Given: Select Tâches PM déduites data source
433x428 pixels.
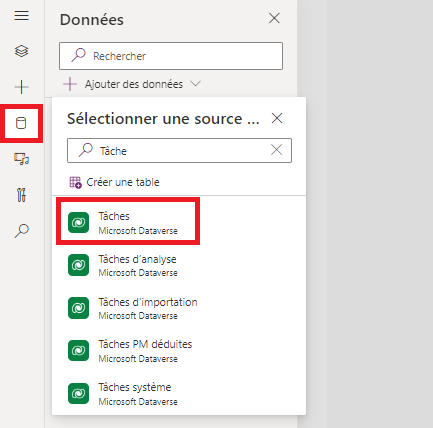Looking at the screenshot, I should (179, 351).
